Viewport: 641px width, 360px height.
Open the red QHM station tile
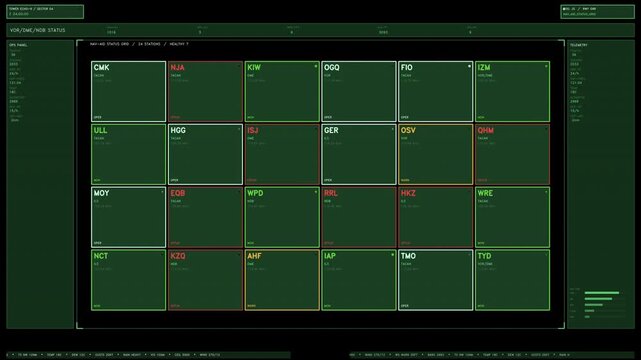coord(513,154)
